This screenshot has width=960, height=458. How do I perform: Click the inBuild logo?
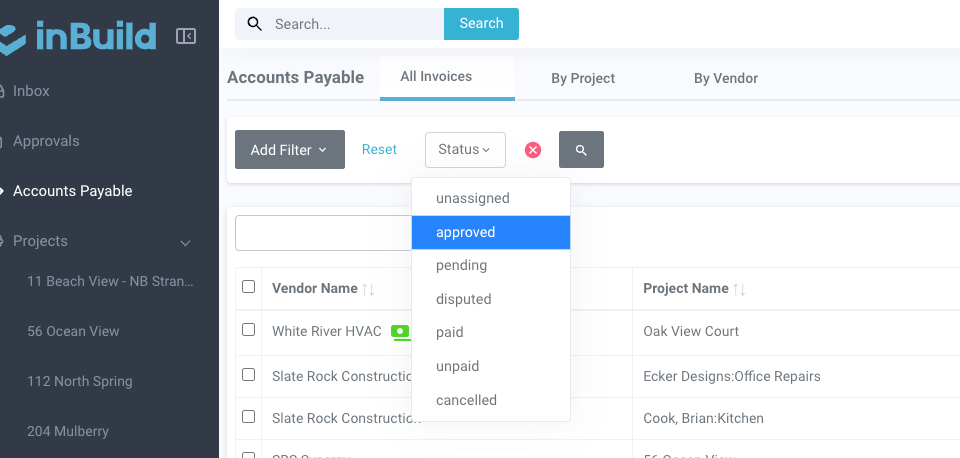point(78,36)
